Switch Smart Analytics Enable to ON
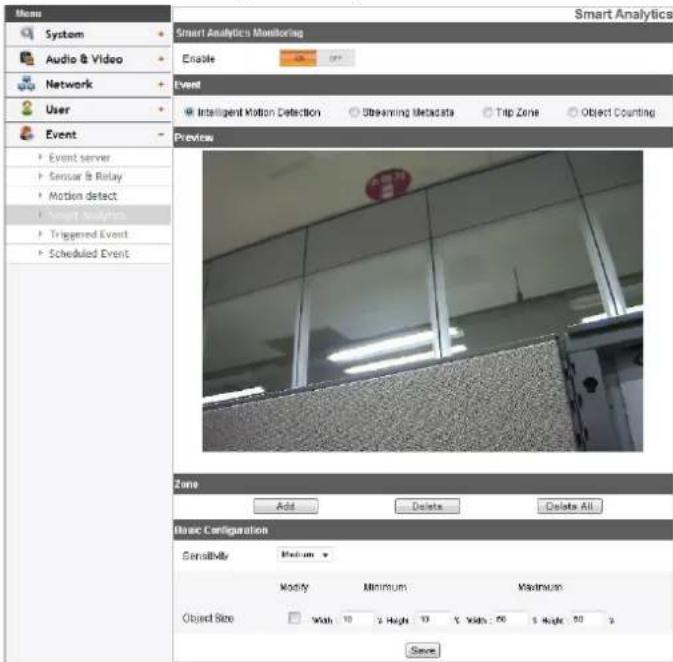The width and height of the screenshot is (673, 662). pyautogui.click(x=298, y=58)
